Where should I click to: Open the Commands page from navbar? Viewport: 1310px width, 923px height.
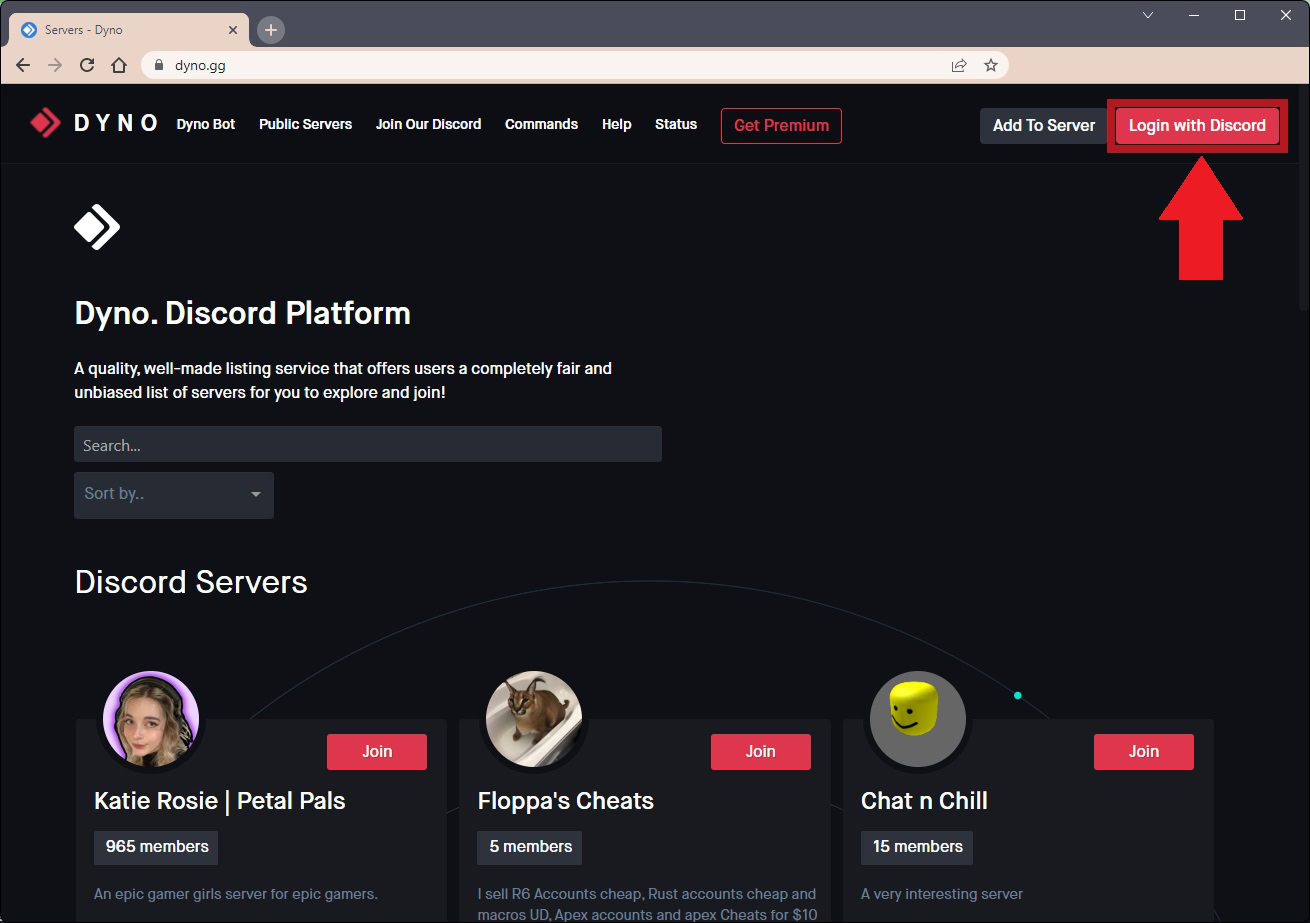click(x=541, y=124)
